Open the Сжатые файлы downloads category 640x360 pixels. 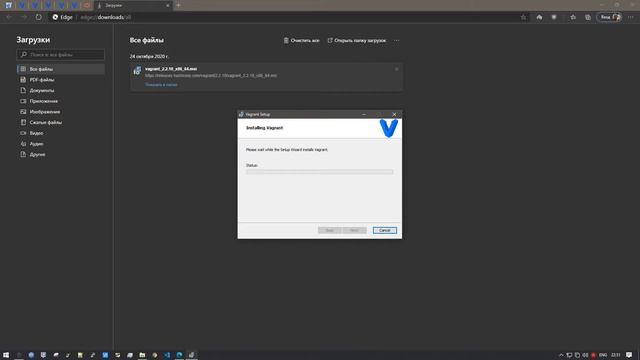[x=60, y=122]
